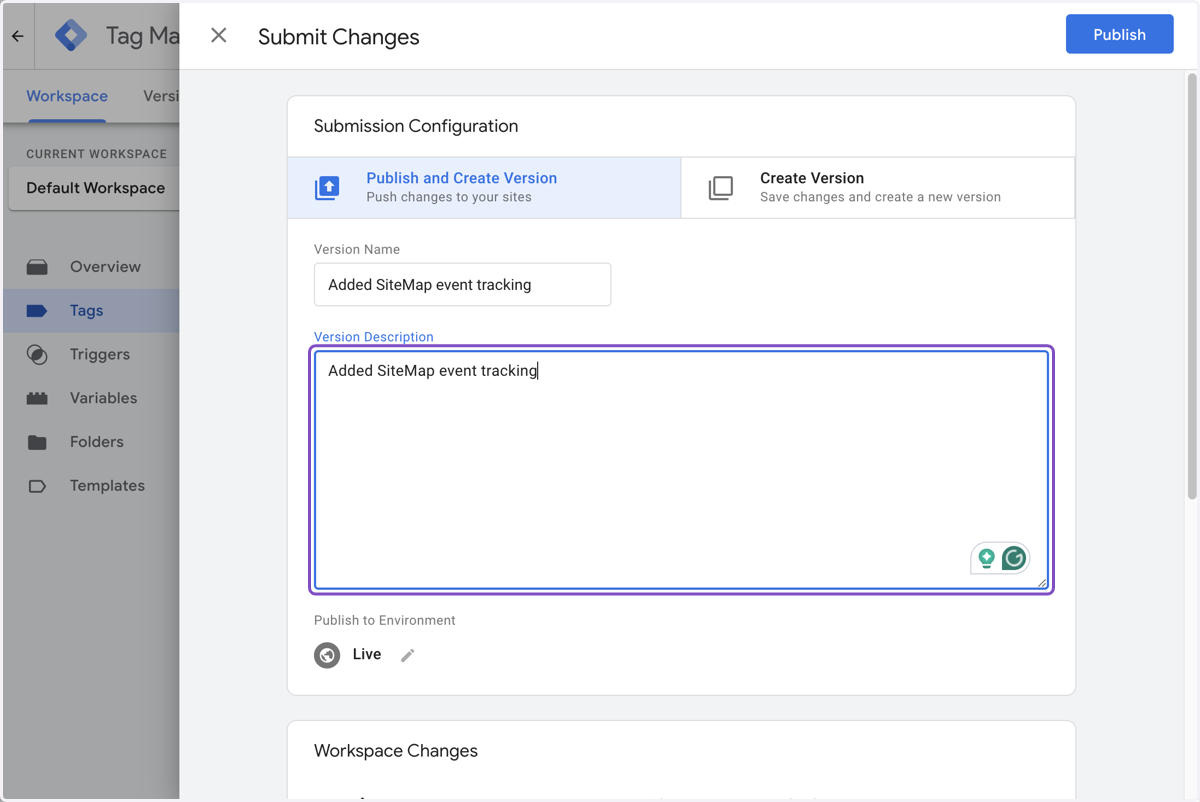This screenshot has height=802, width=1200.
Task: Open the Templates section in sidebar
Action: point(91,486)
